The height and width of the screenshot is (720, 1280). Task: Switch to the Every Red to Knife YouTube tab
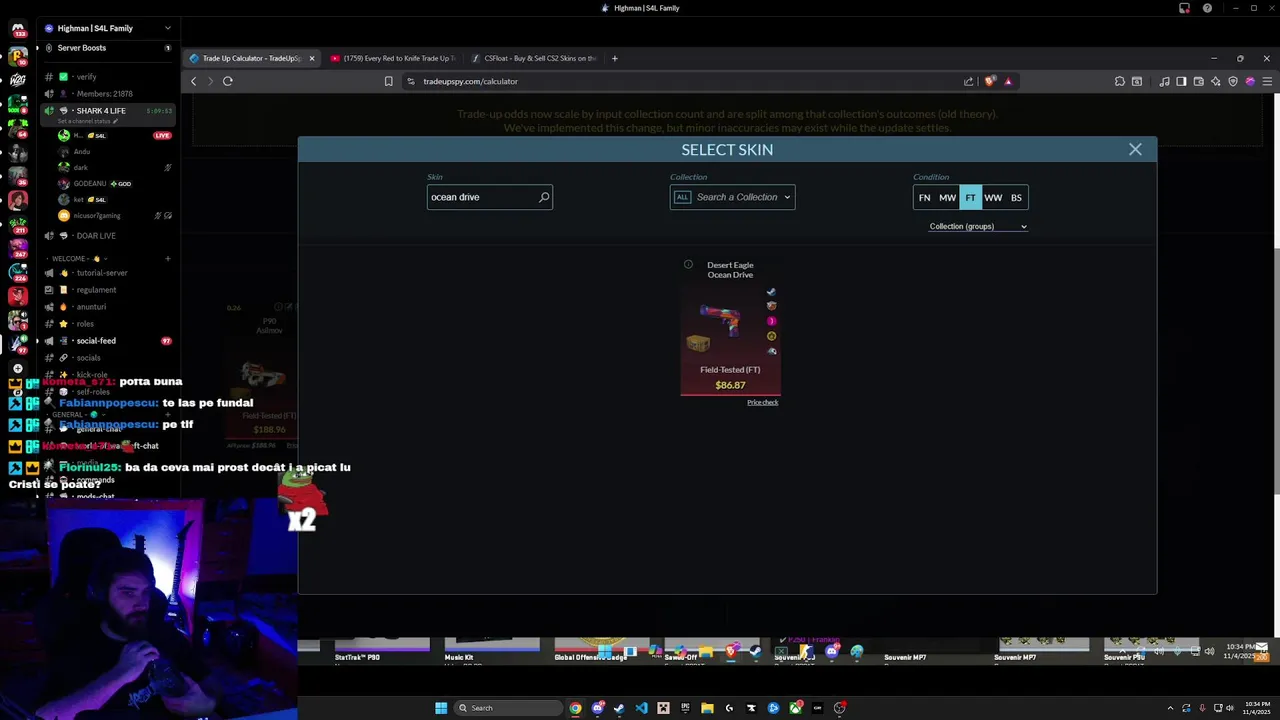[392, 58]
